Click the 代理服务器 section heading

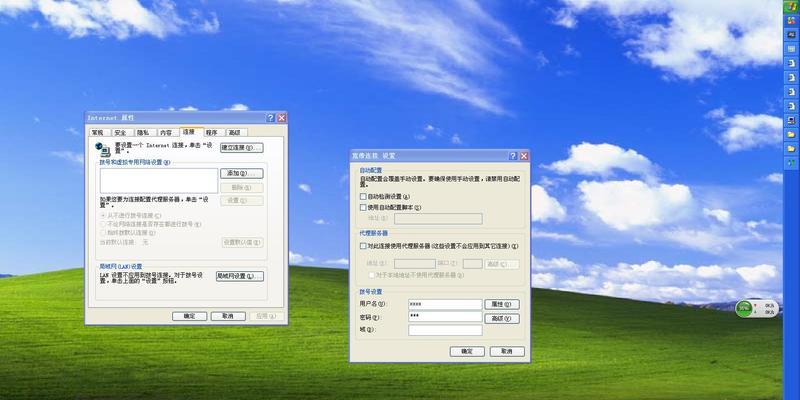(374, 233)
